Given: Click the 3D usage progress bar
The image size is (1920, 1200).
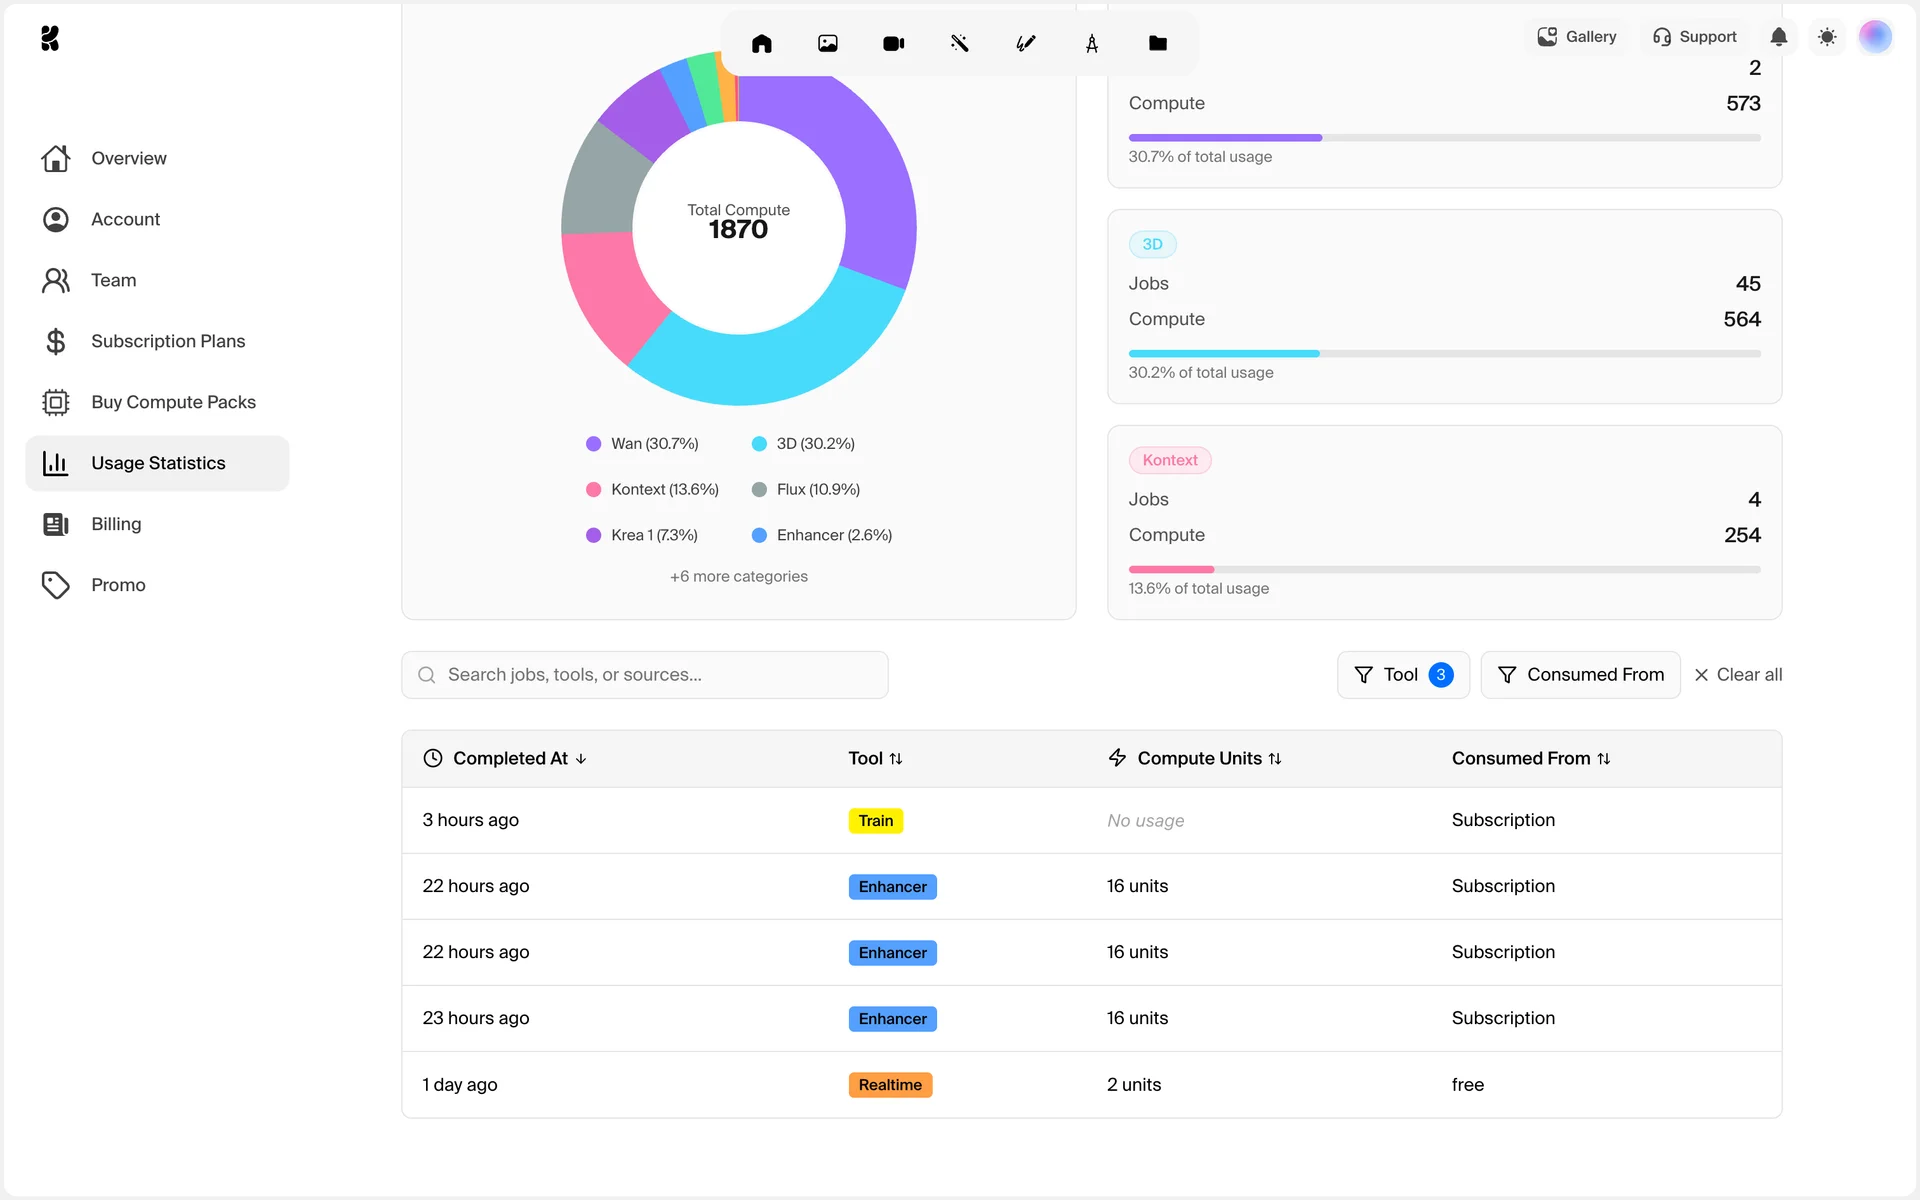Looking at the screenshot, I should (1444, 354).
